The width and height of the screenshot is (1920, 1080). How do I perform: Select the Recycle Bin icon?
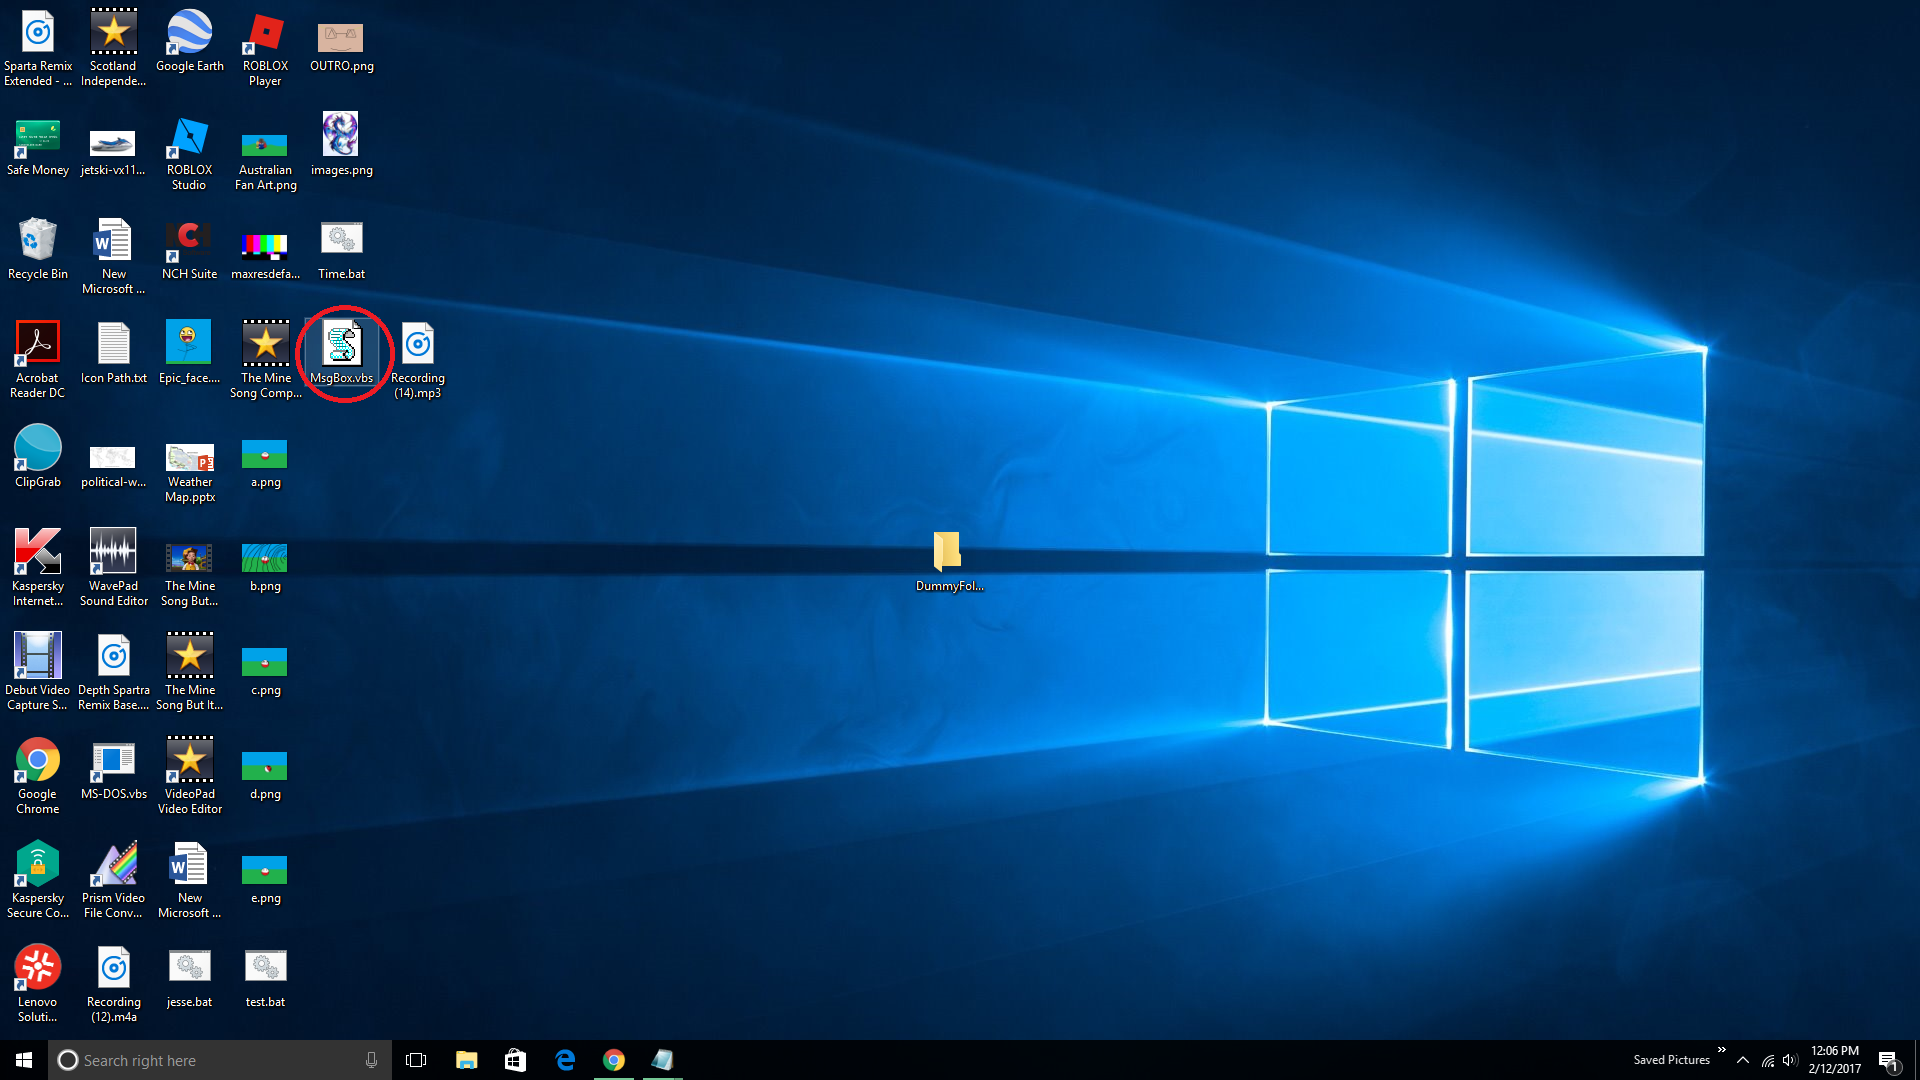tap(38, 250)
